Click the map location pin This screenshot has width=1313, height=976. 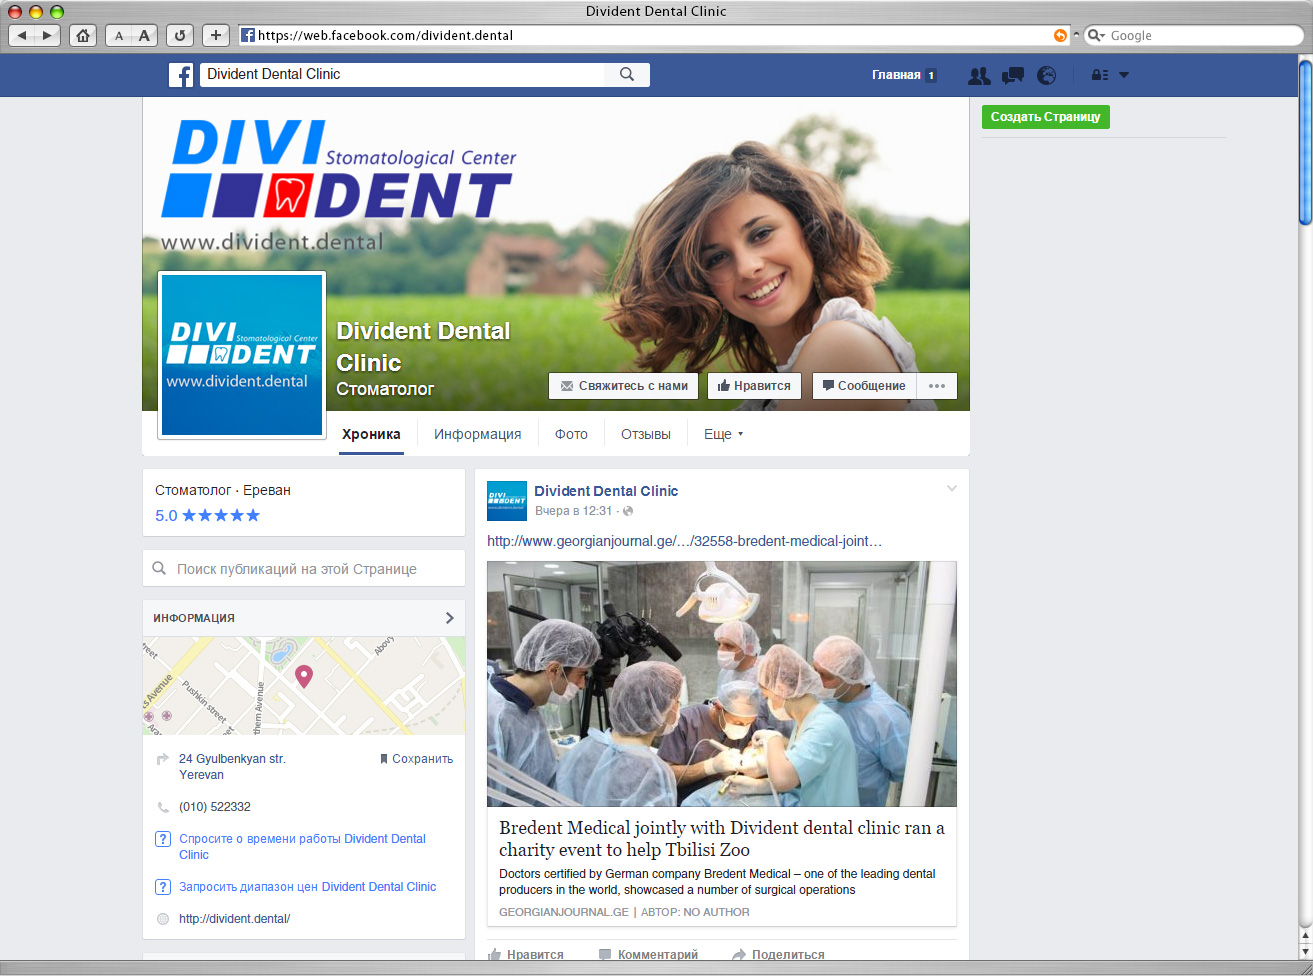(304, 676)
